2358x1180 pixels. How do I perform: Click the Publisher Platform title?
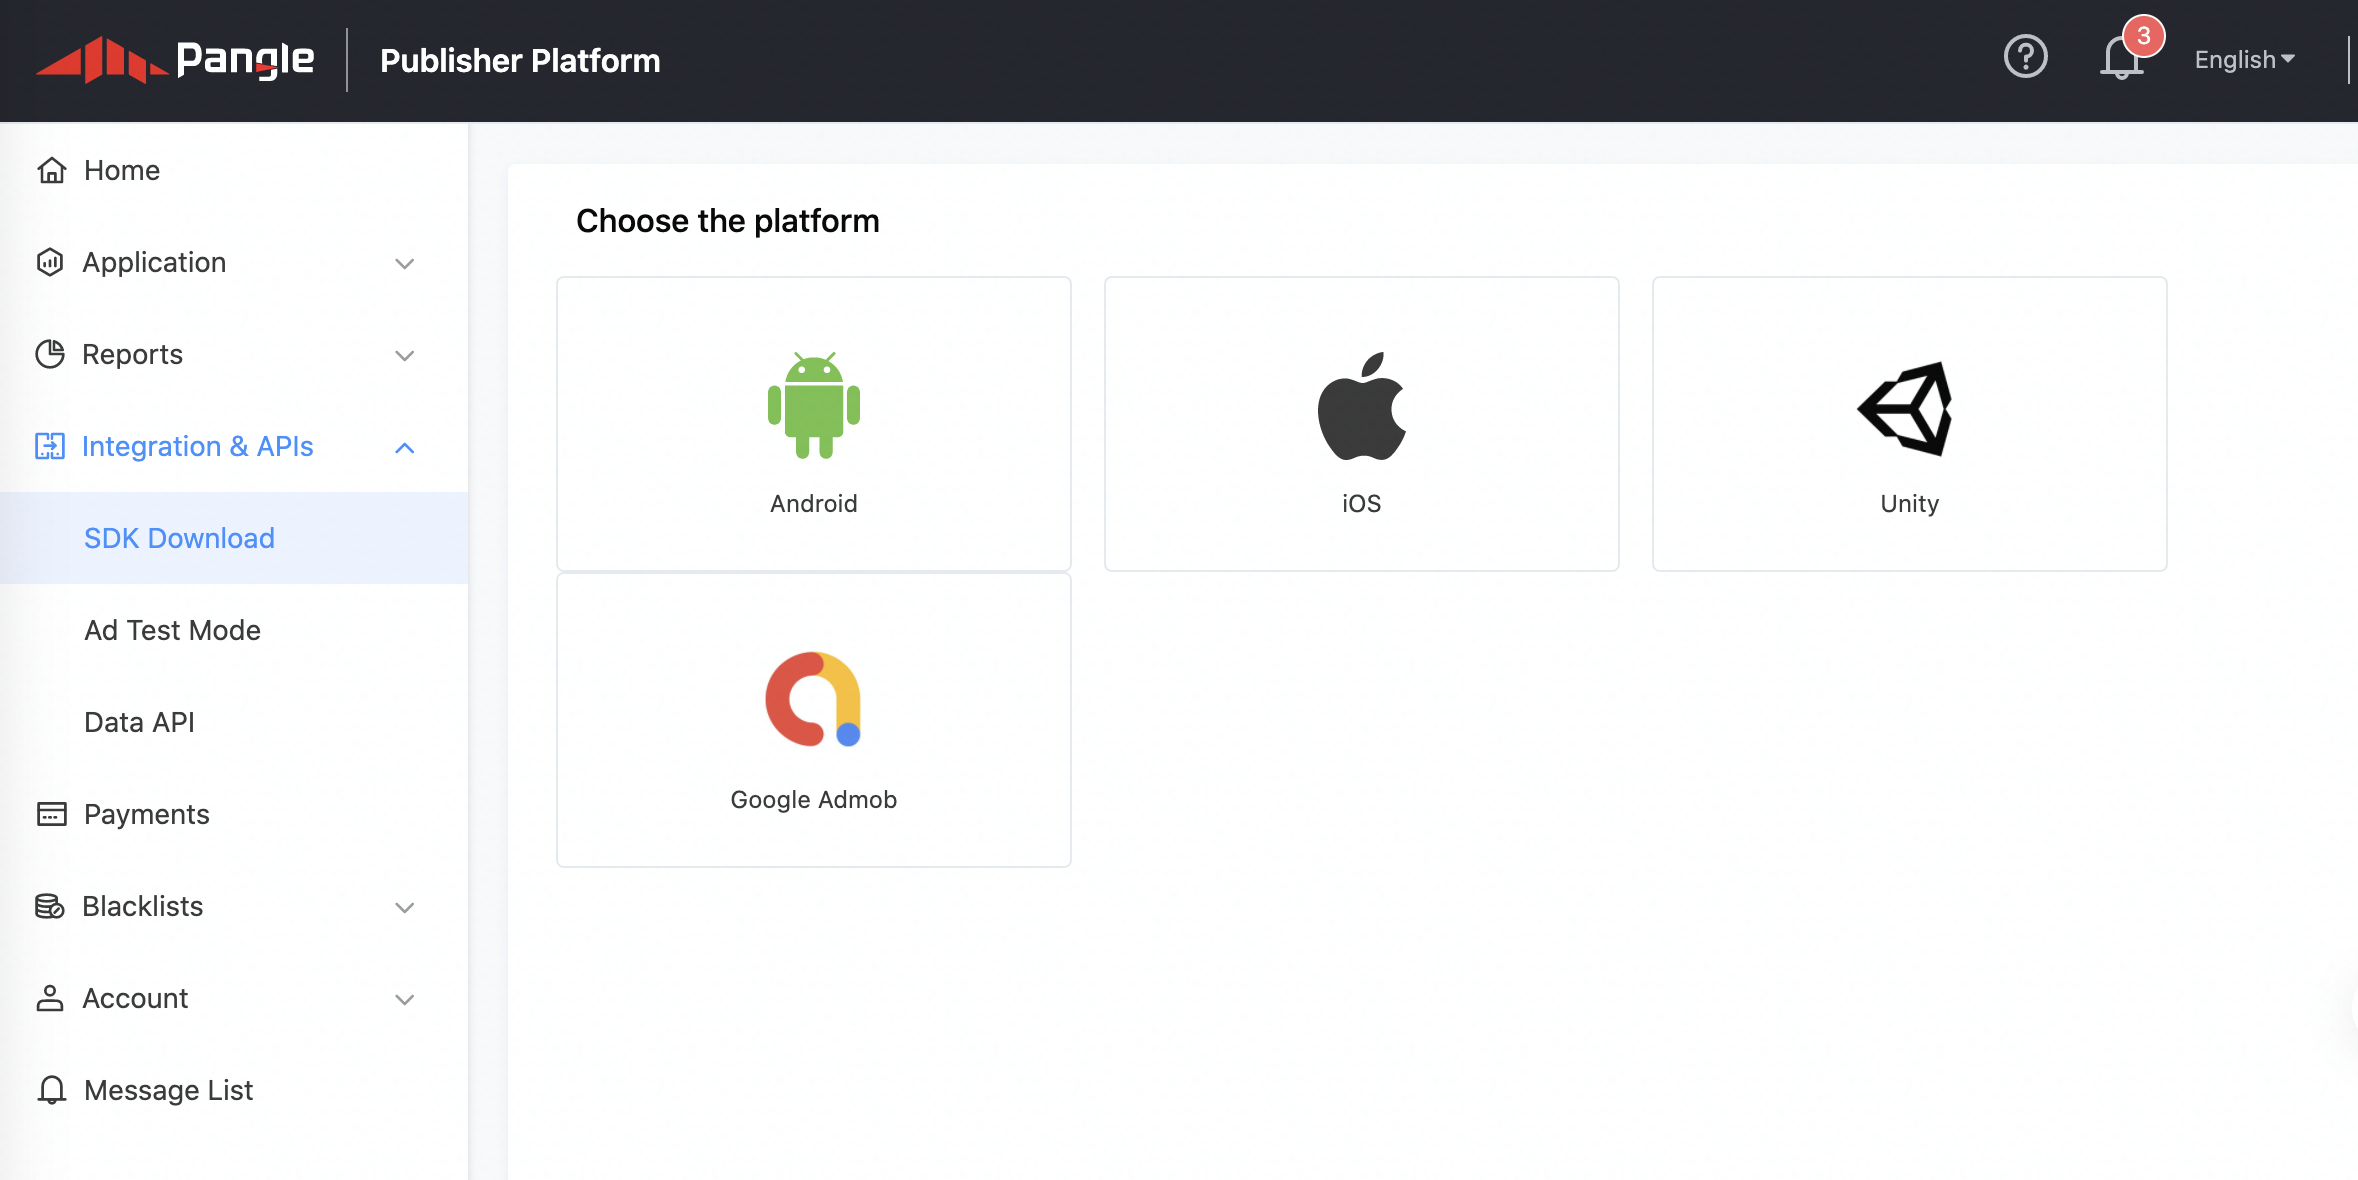click(520, 61)
